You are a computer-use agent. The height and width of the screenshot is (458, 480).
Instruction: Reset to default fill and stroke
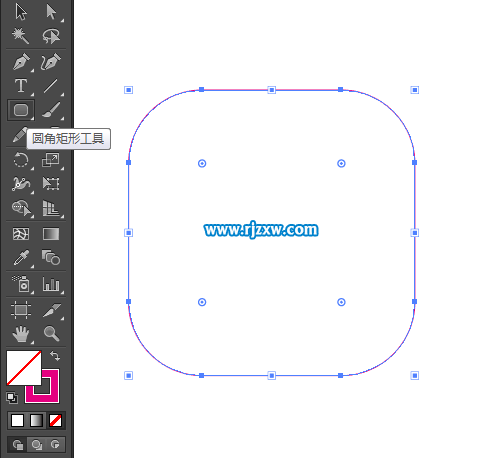(x=12, y=398)
